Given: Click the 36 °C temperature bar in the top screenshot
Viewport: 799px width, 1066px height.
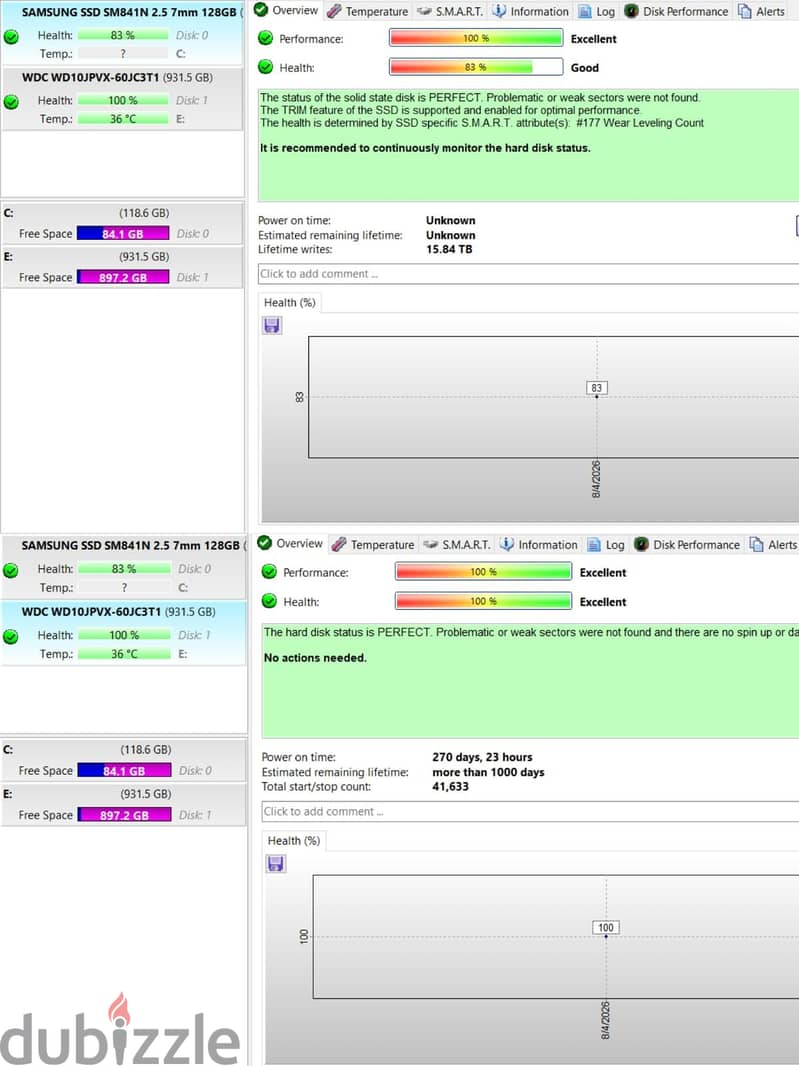Looking at the screenshot, I should (122, 119).
